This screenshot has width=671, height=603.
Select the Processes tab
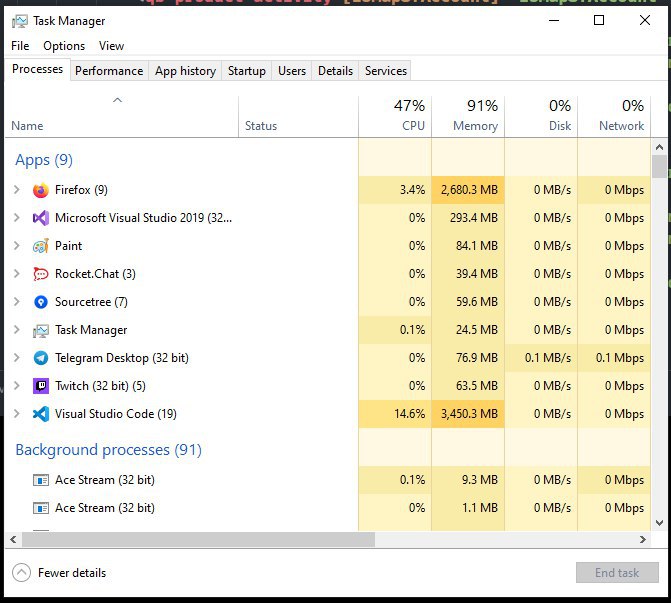38,69
